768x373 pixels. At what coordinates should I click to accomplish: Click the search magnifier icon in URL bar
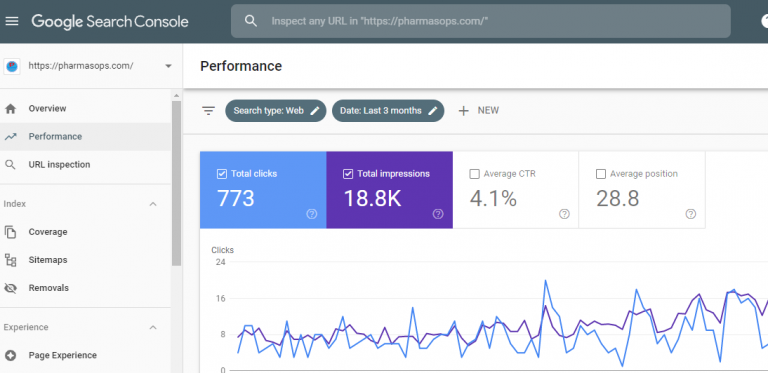251,21
